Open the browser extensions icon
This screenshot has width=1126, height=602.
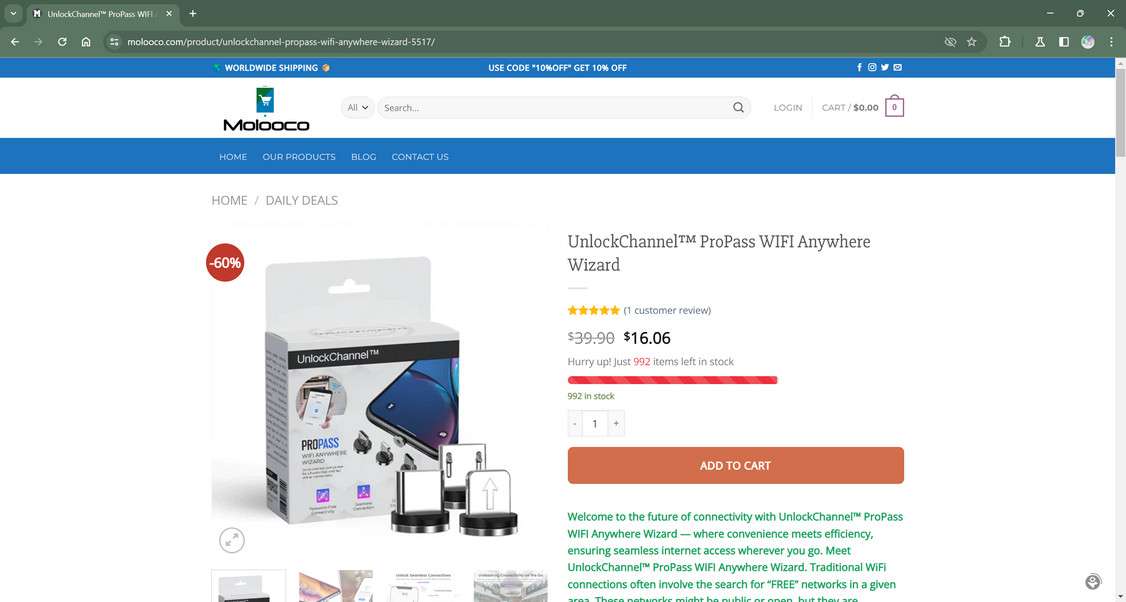click(1005, 42)
